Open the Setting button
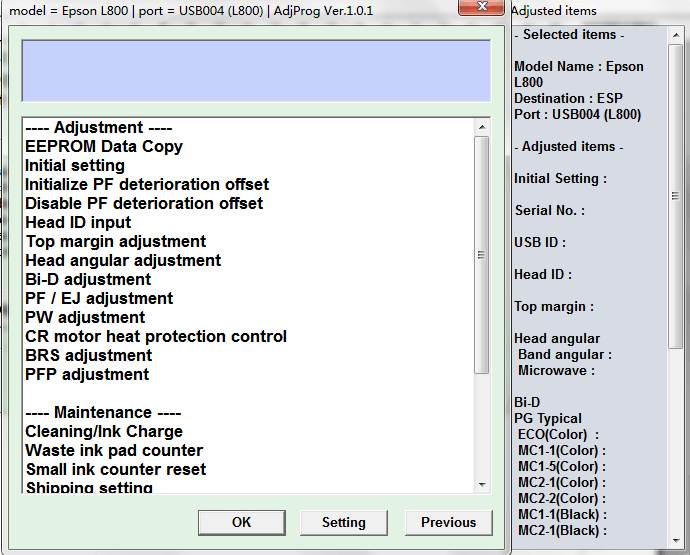This screenshot has width=690, height=555. [x=343, y=522]
